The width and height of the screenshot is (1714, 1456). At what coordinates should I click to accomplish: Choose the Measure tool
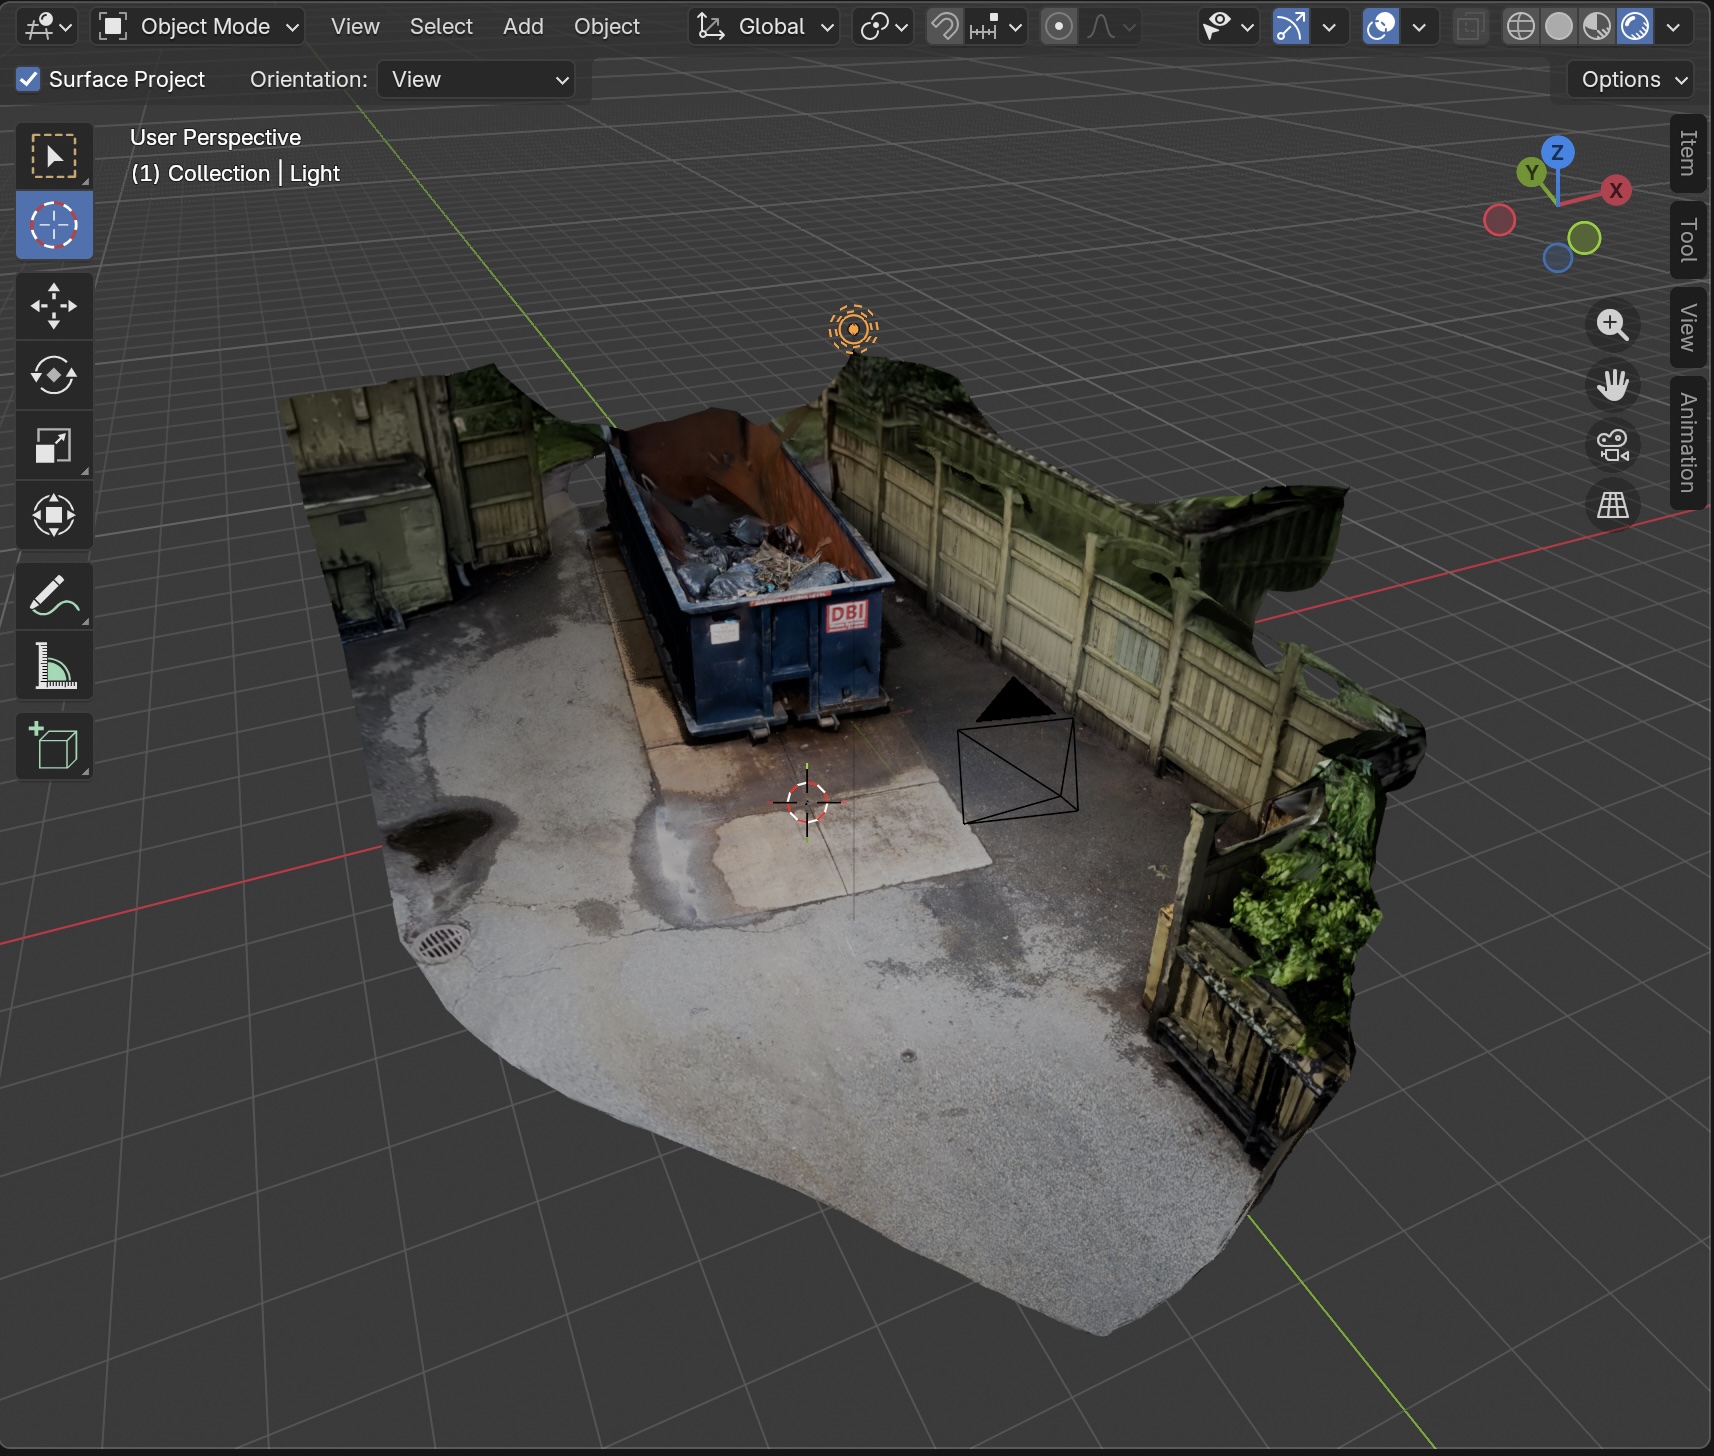tap(54, 666)
